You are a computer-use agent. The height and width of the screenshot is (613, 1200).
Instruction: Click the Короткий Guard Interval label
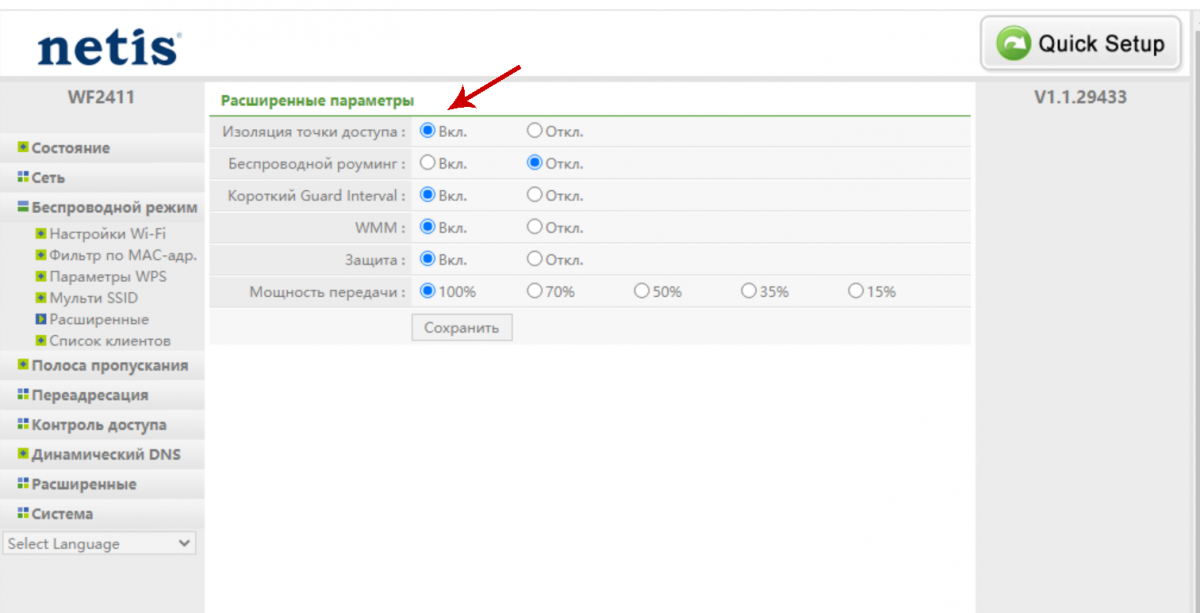coord(317,195)
